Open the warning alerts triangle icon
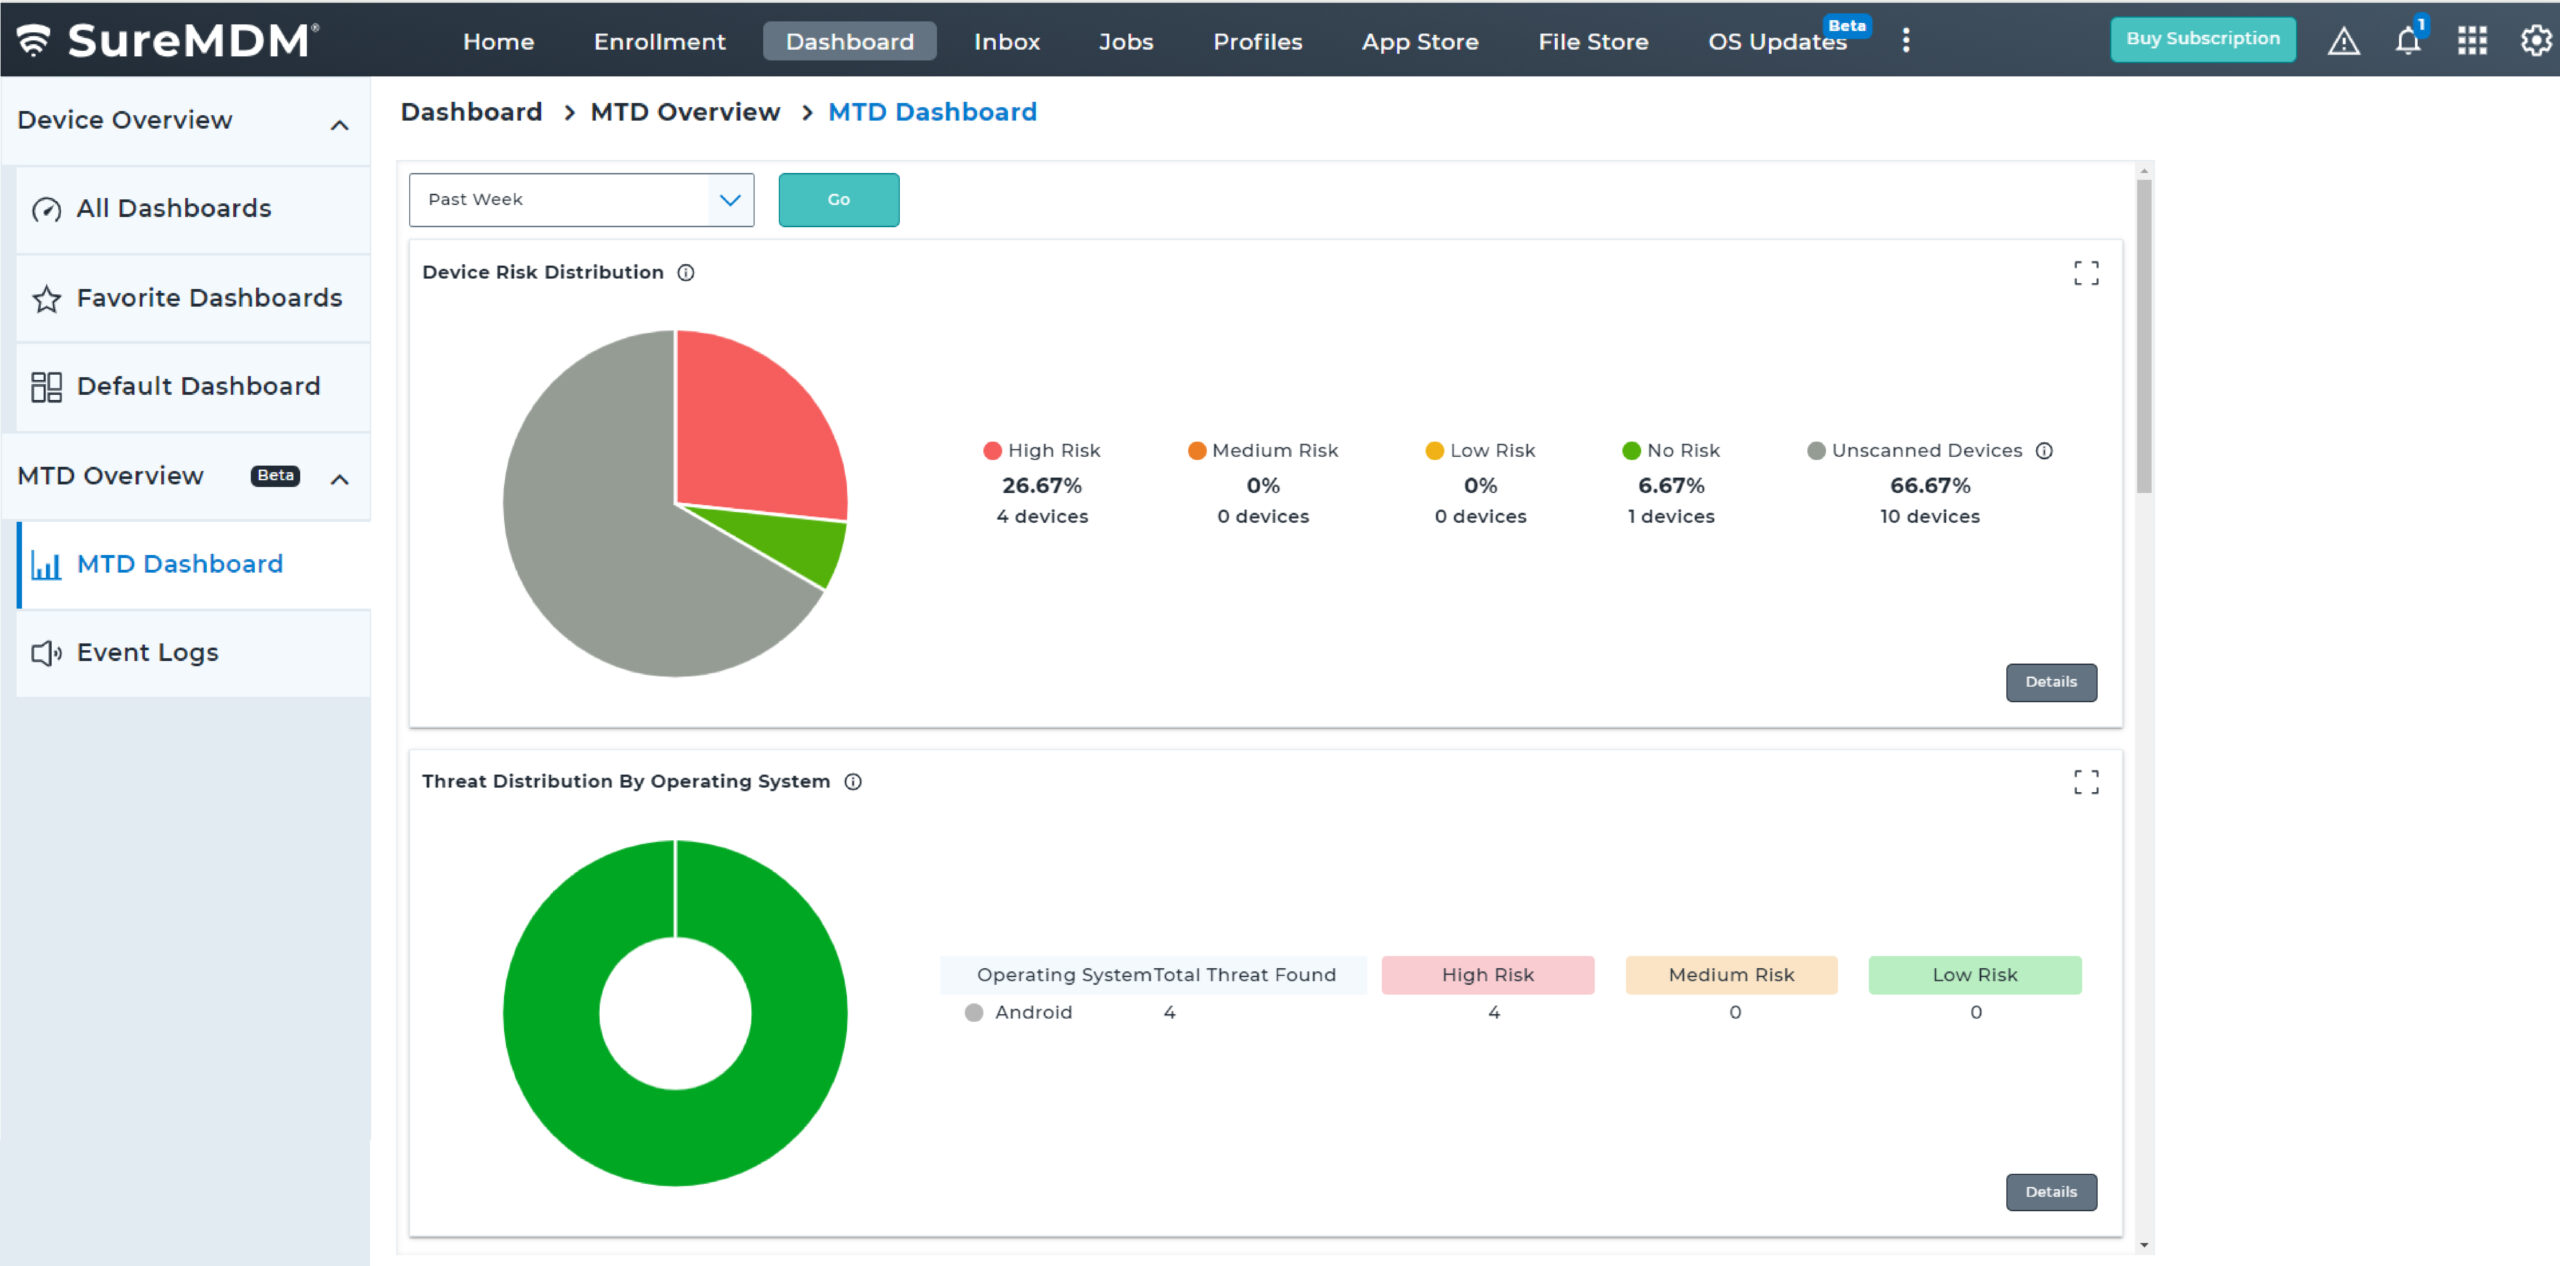Image resolution: width=2560 pixels, height=1266 pixels. click(2343, 41)
